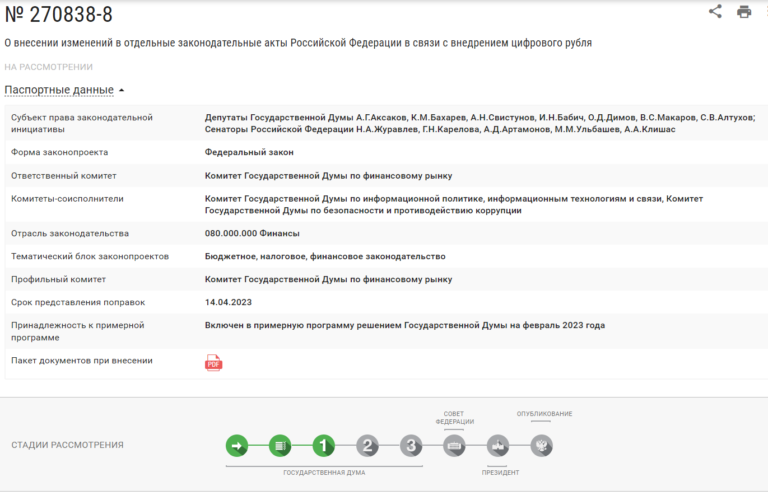Open the PDF document package icon
Viewport: 768px width, 500px height.
tap(213, 363)
